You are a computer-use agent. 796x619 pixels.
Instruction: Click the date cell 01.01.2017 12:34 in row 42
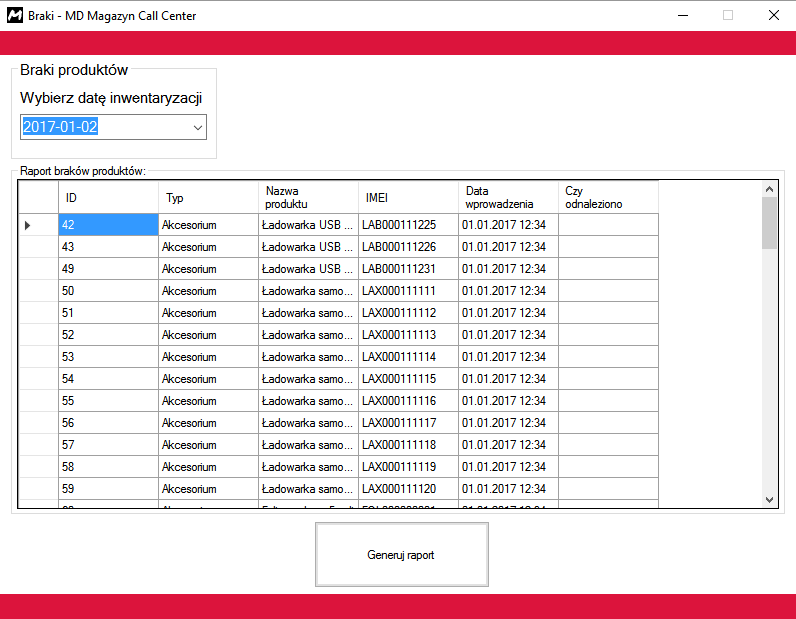[509, 225]
